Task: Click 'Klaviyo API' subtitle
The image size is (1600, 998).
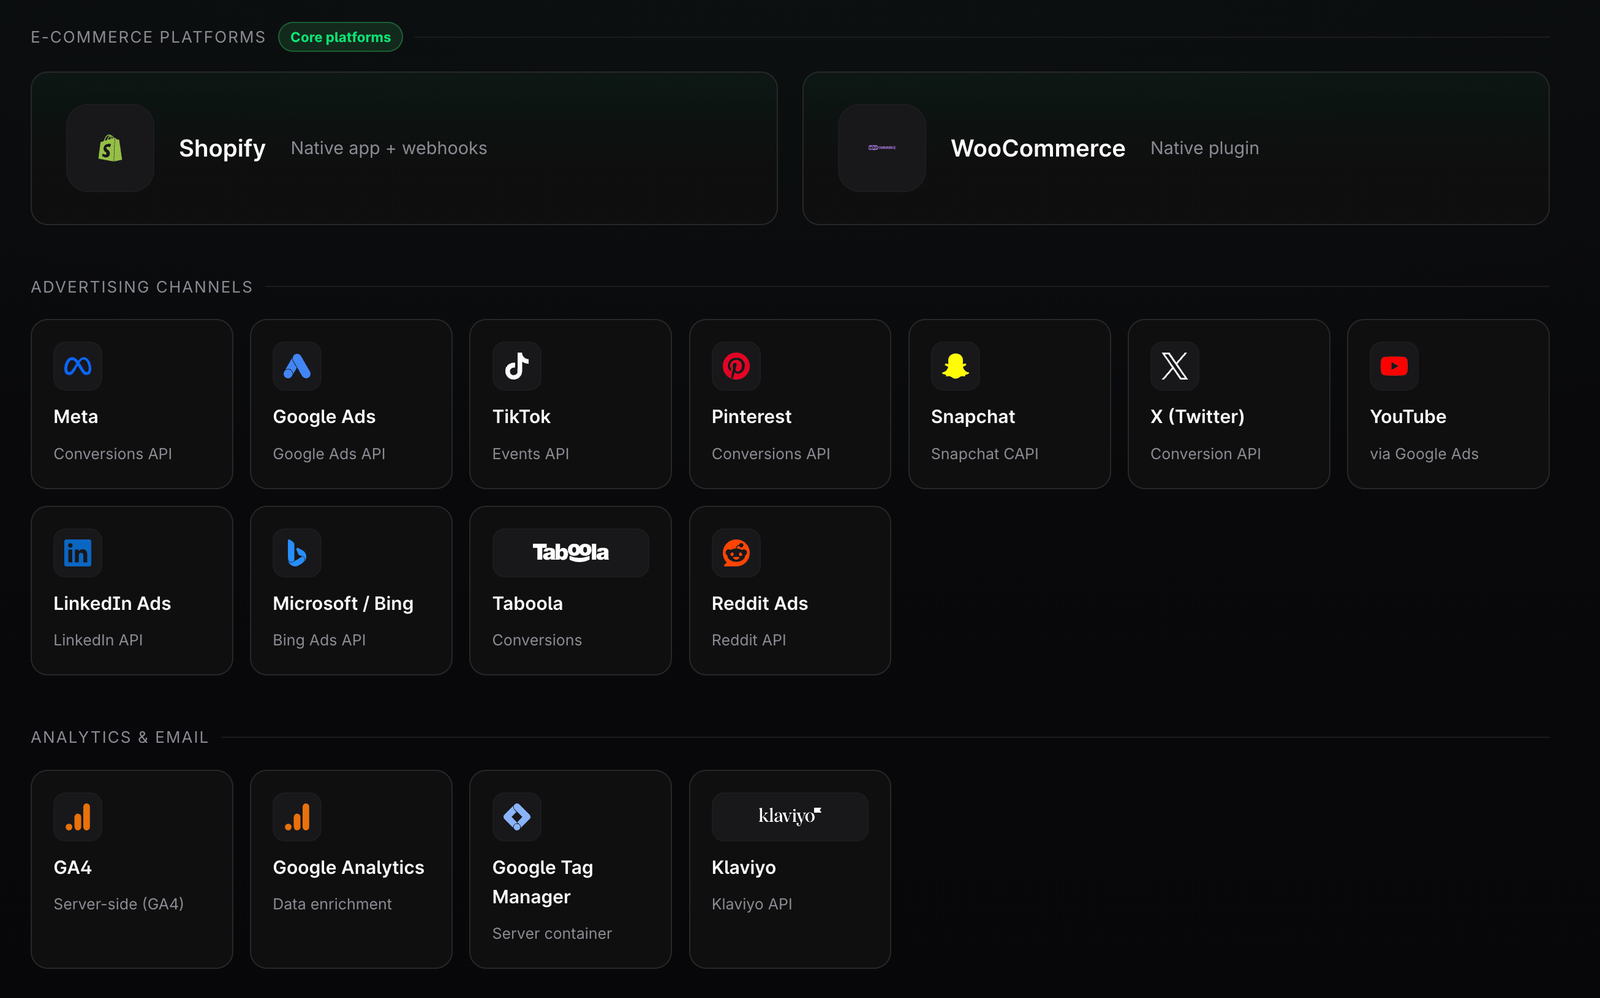Action: point(752,904)
